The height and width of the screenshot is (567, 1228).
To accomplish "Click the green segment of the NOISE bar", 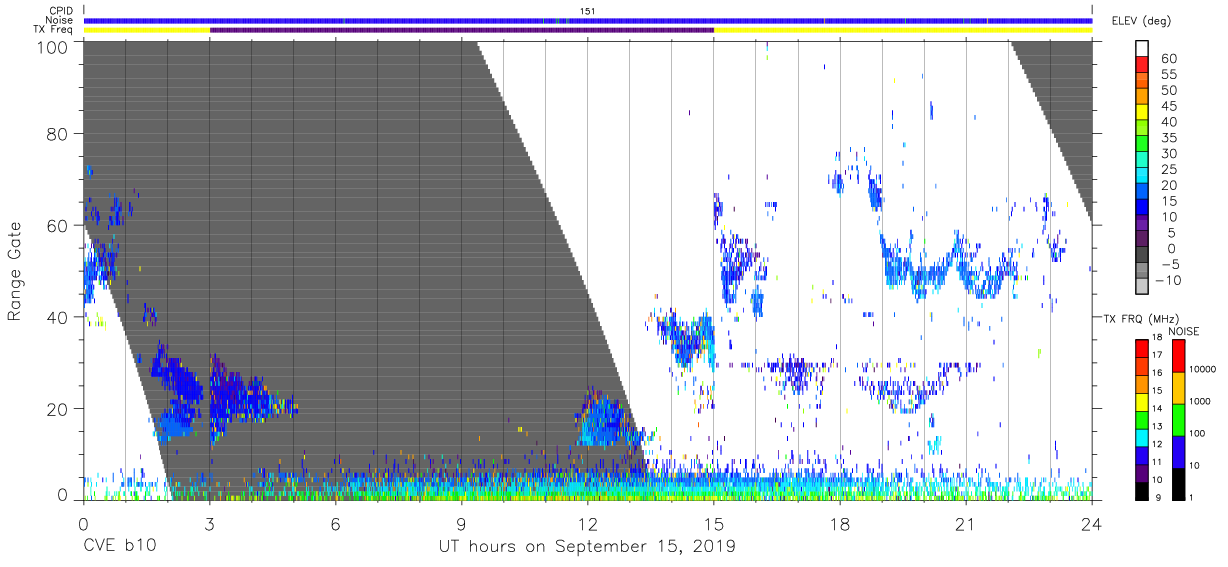I will (x=1178, y=420).
